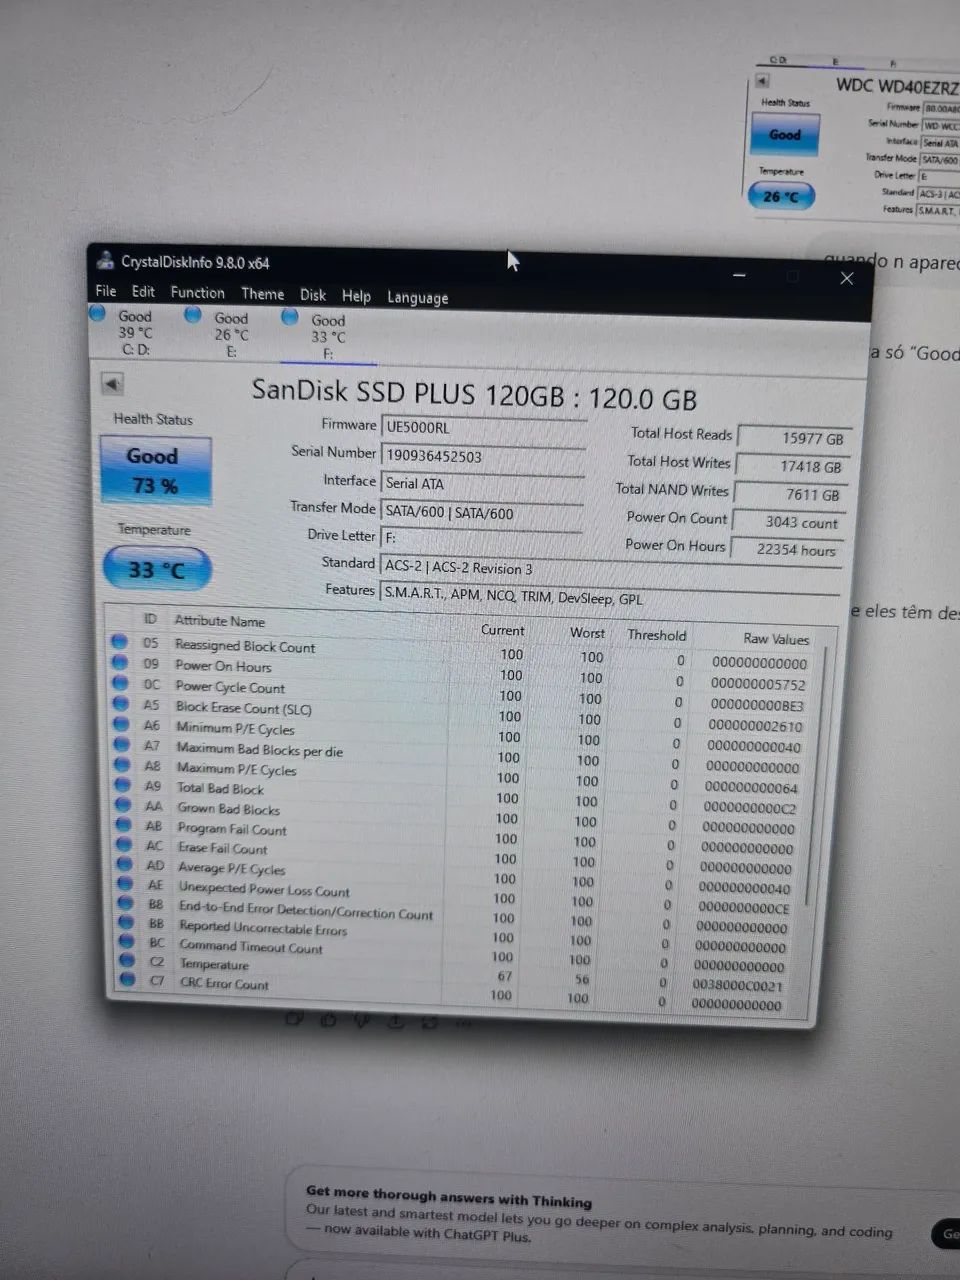
Task: Click the Total Host Reads value 15977 GB
Action: (x=794, y=438)
